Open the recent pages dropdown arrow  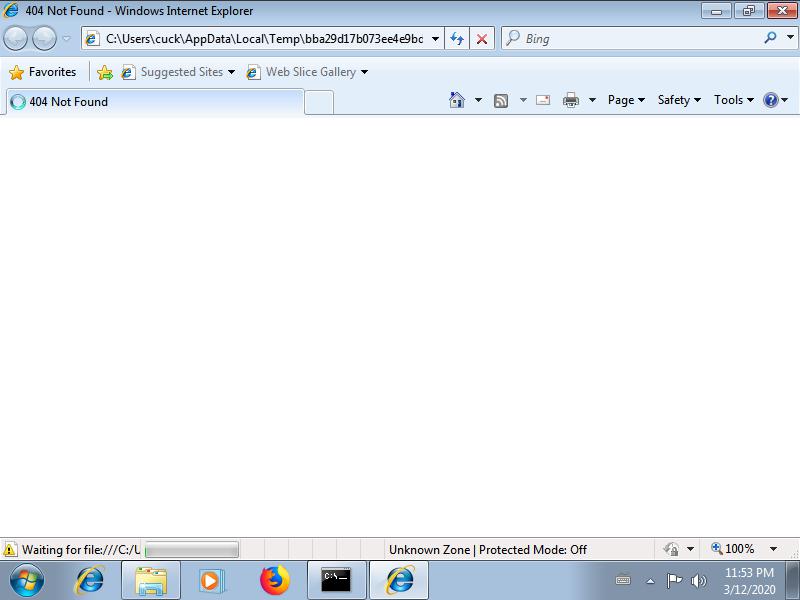(67, 38)
